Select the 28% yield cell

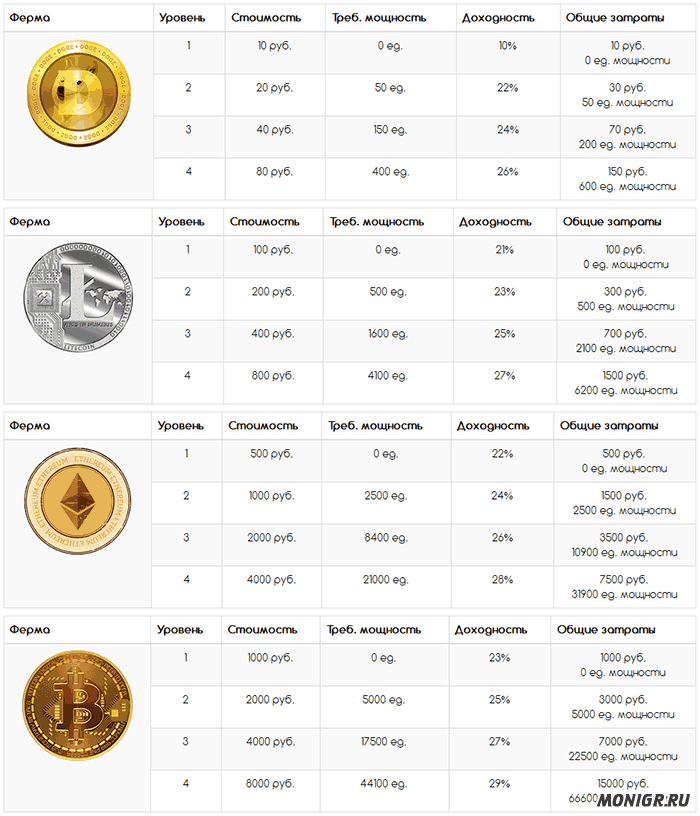click(x=502, y=580)
